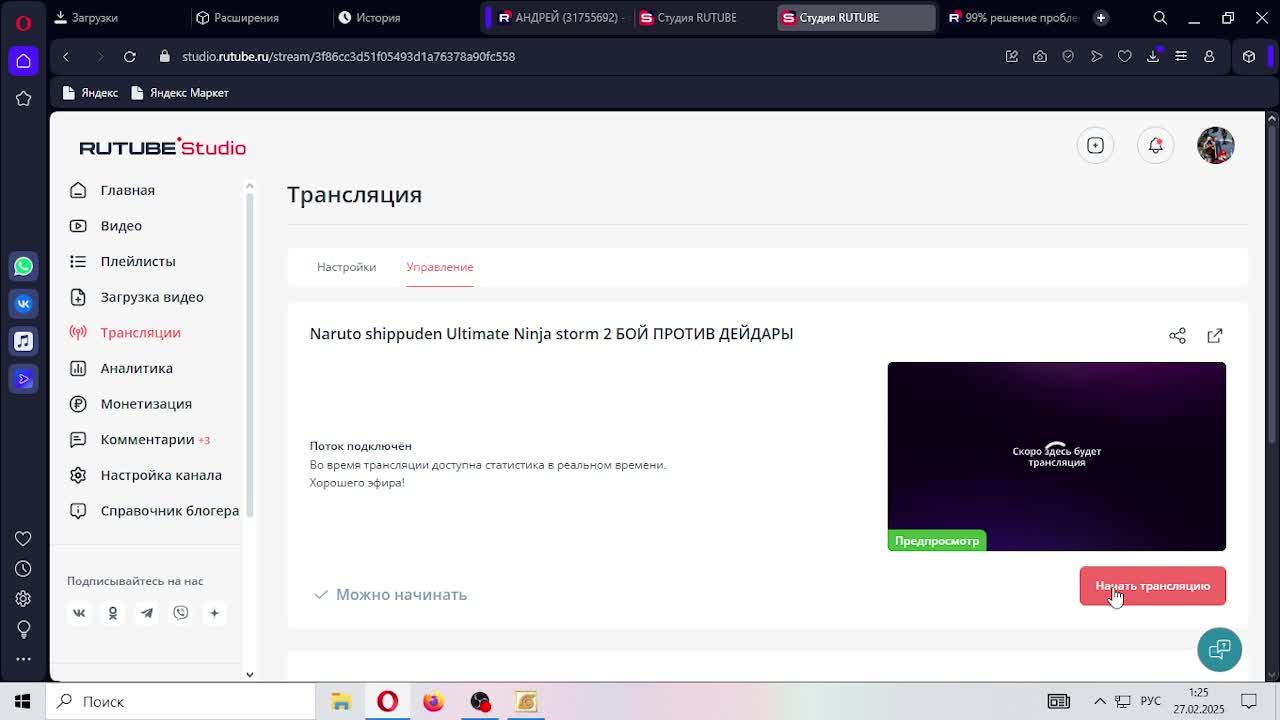
Task: Switch to the Настройки tab
Action: [346, 267]
